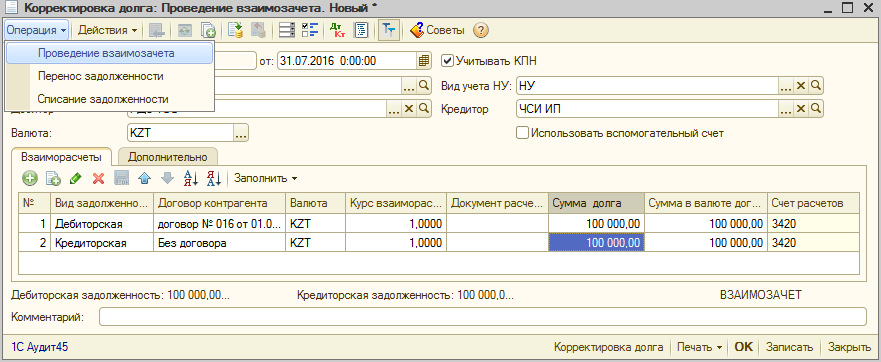Image resolution: width=881 pixels, height=362 pixels.
Task: Switch to the Взаиморасчеты tab
Action: [x=61, y=157]
